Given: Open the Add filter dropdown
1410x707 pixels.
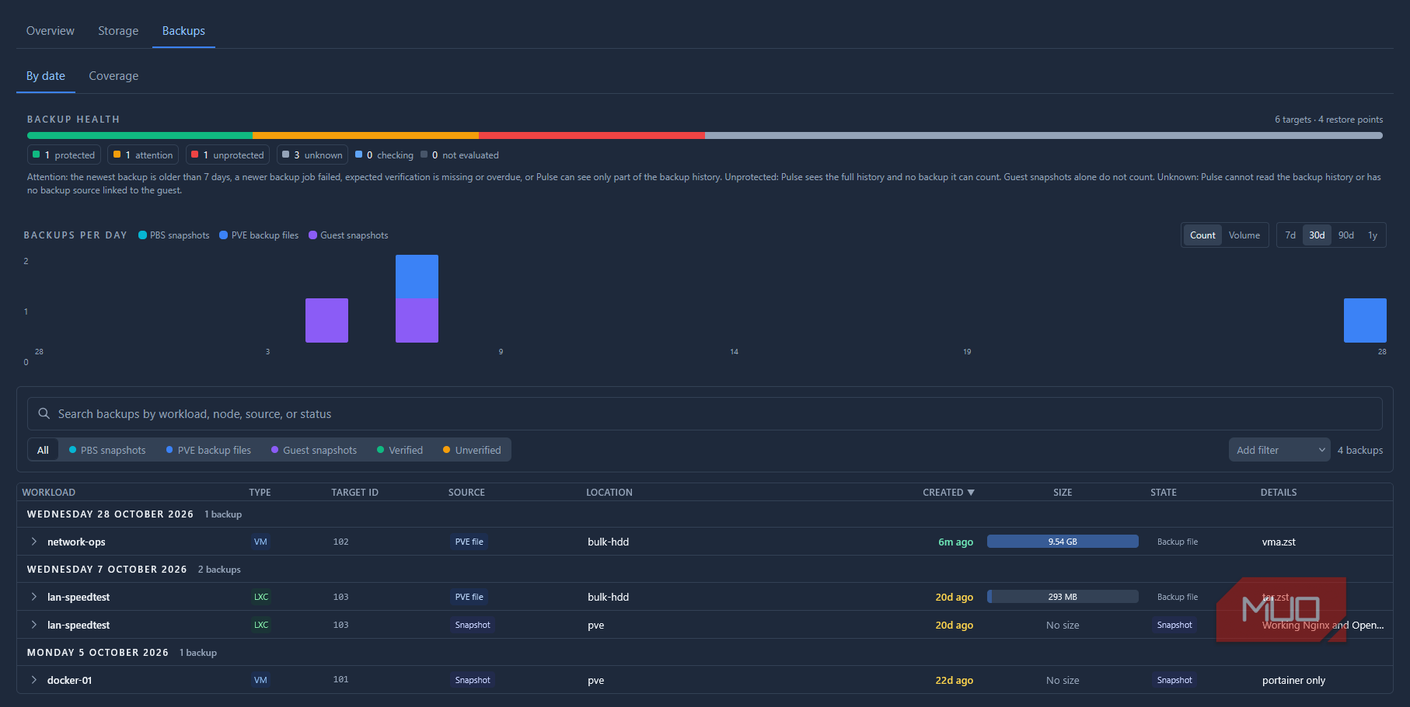Looking at the screenshot, I should click(1279, 450).
